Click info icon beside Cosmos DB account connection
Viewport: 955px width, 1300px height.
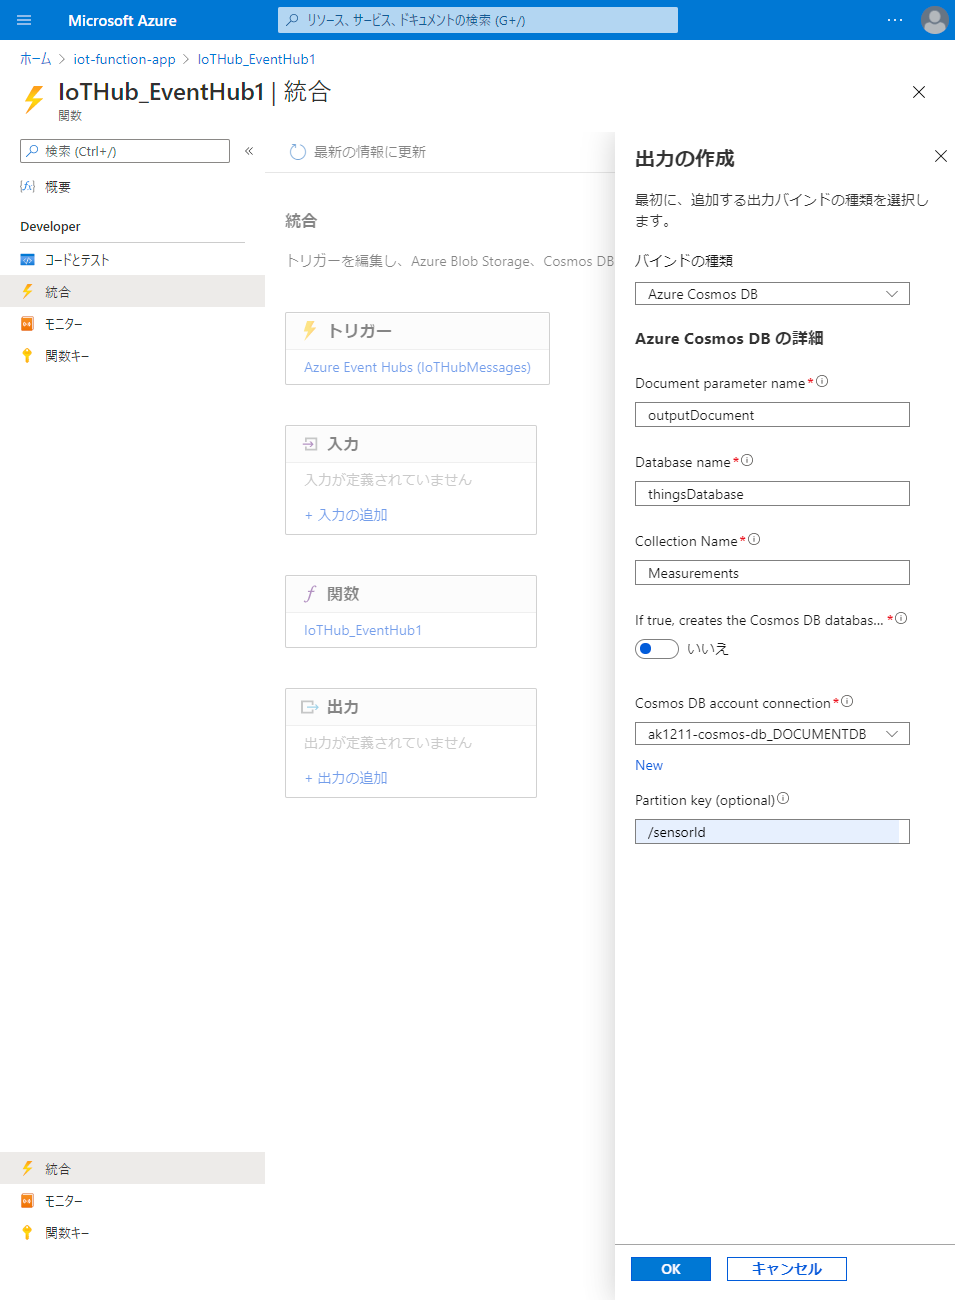coord(847,701)
